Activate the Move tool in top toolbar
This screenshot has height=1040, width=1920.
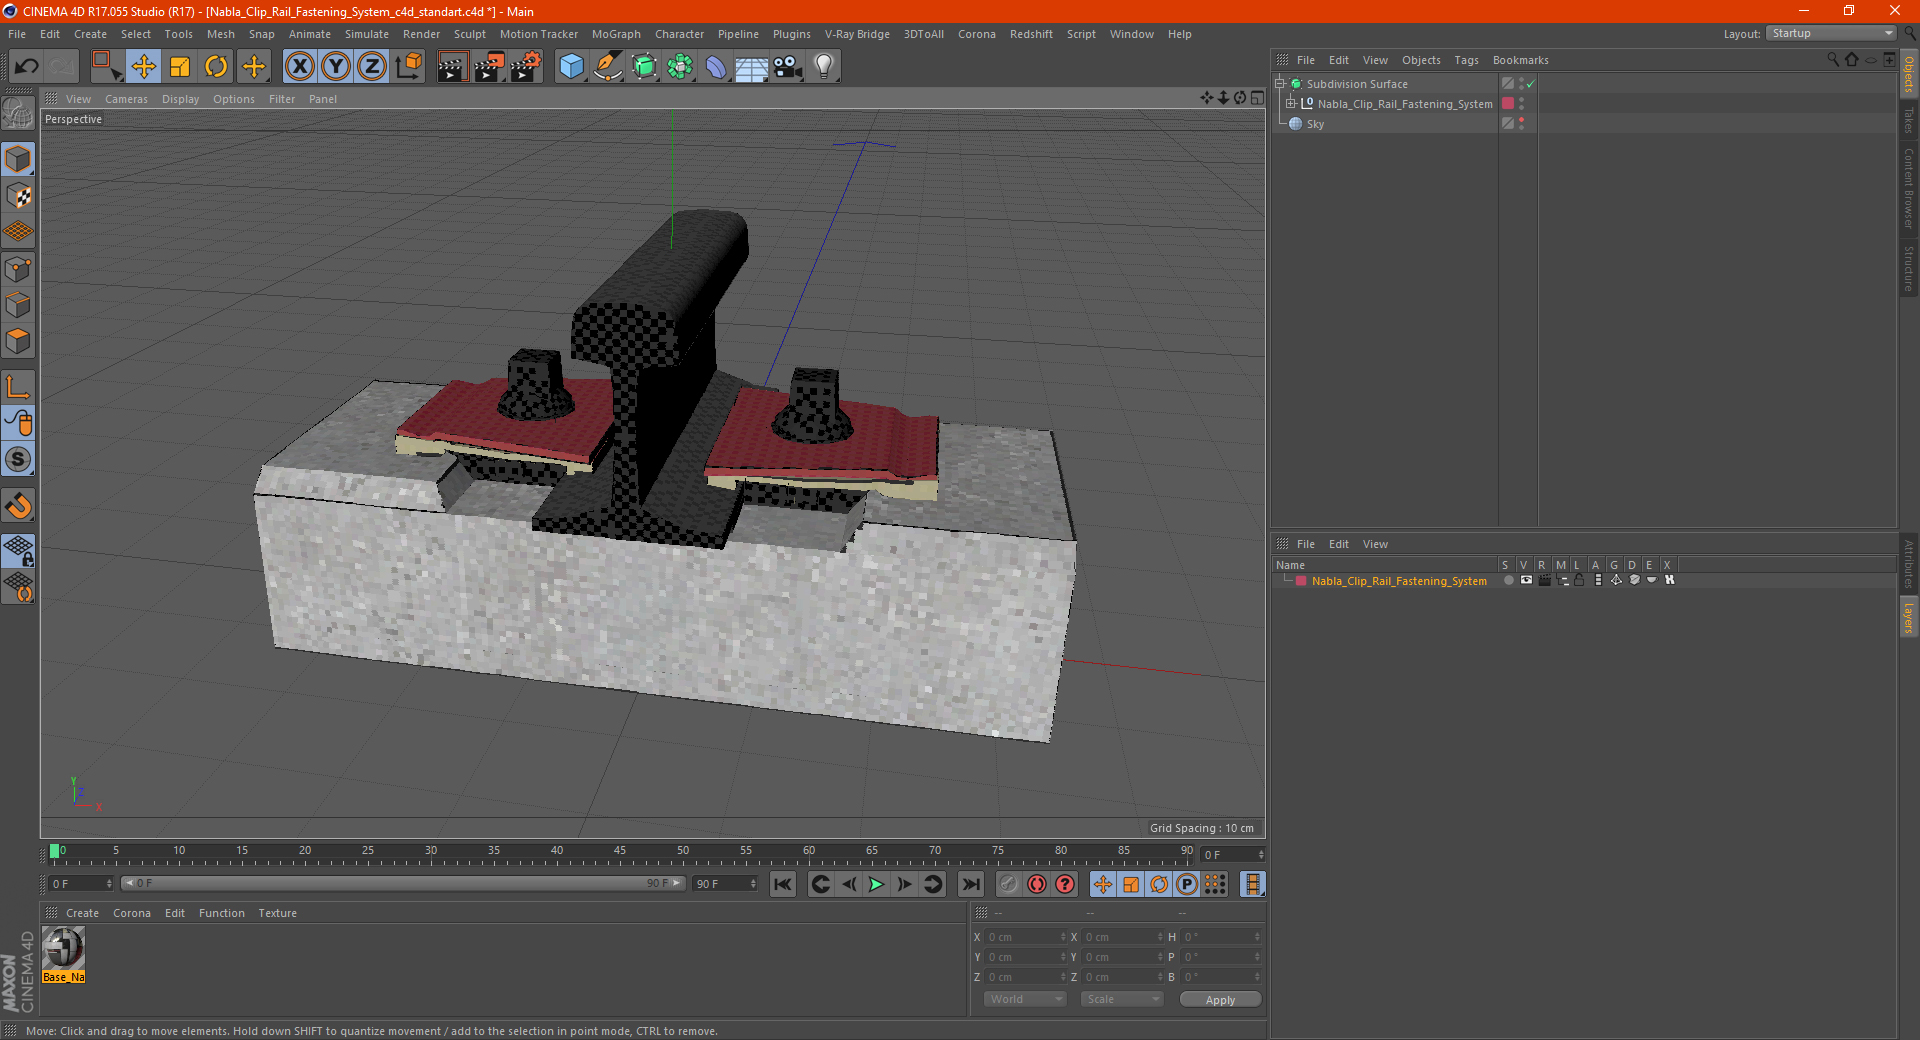click(x=144, y=67)
